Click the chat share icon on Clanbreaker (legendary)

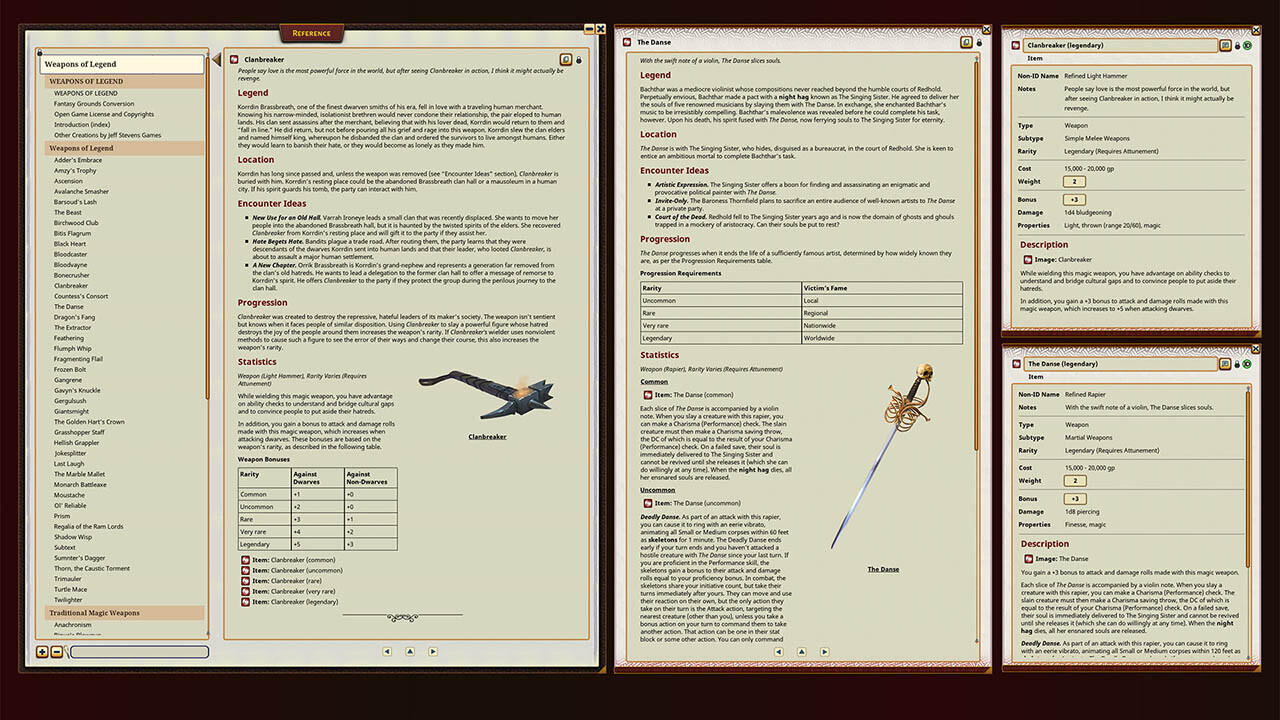pos(1225,45)
